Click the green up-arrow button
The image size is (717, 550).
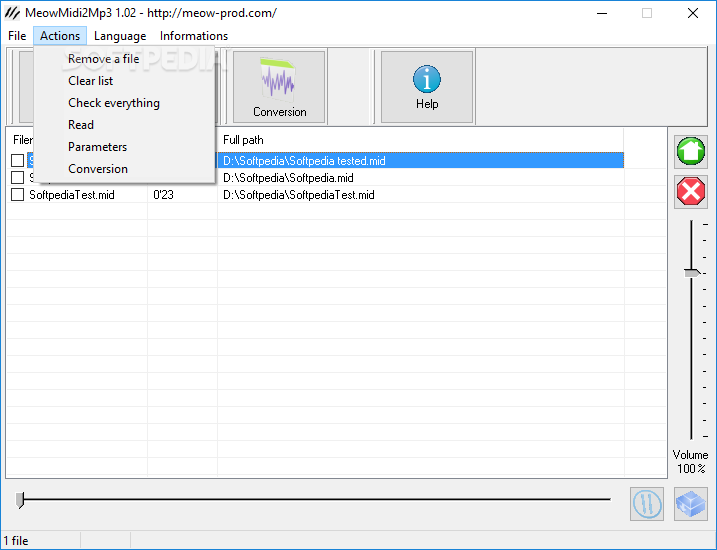[x=690, y=151]
